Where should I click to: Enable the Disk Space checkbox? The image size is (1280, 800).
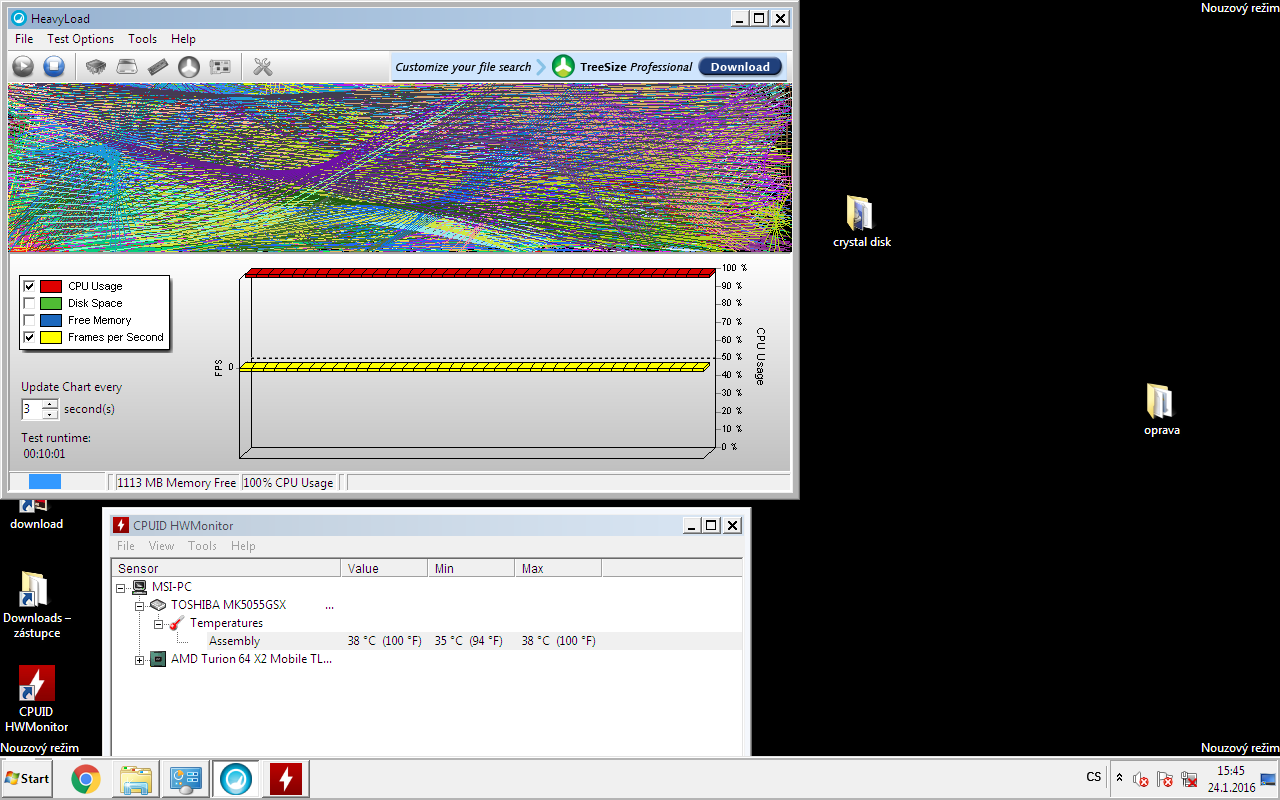[29, 303]
